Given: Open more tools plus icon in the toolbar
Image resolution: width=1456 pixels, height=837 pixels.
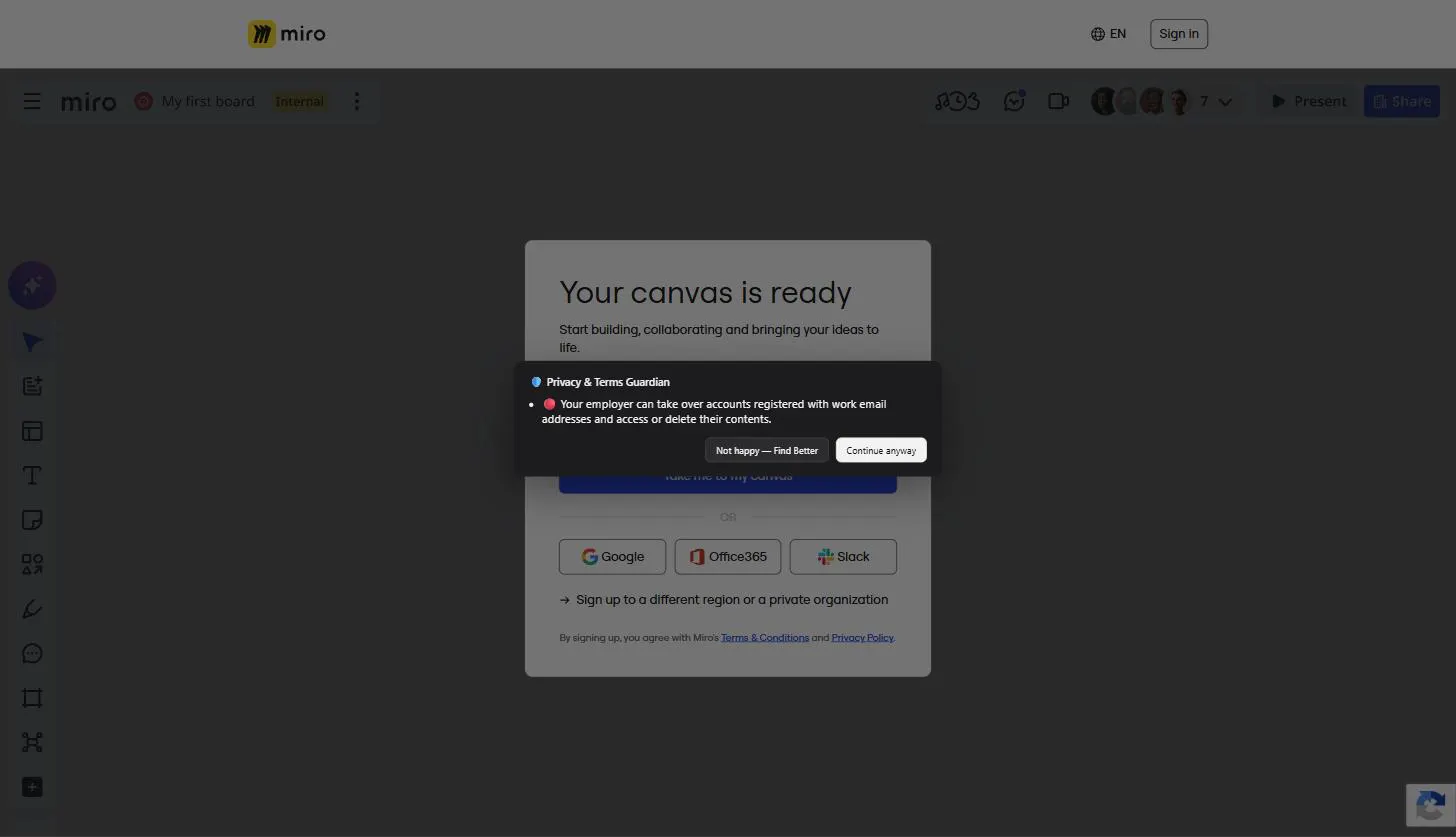Looking at the screenshot, I should (x=32, y=787).
